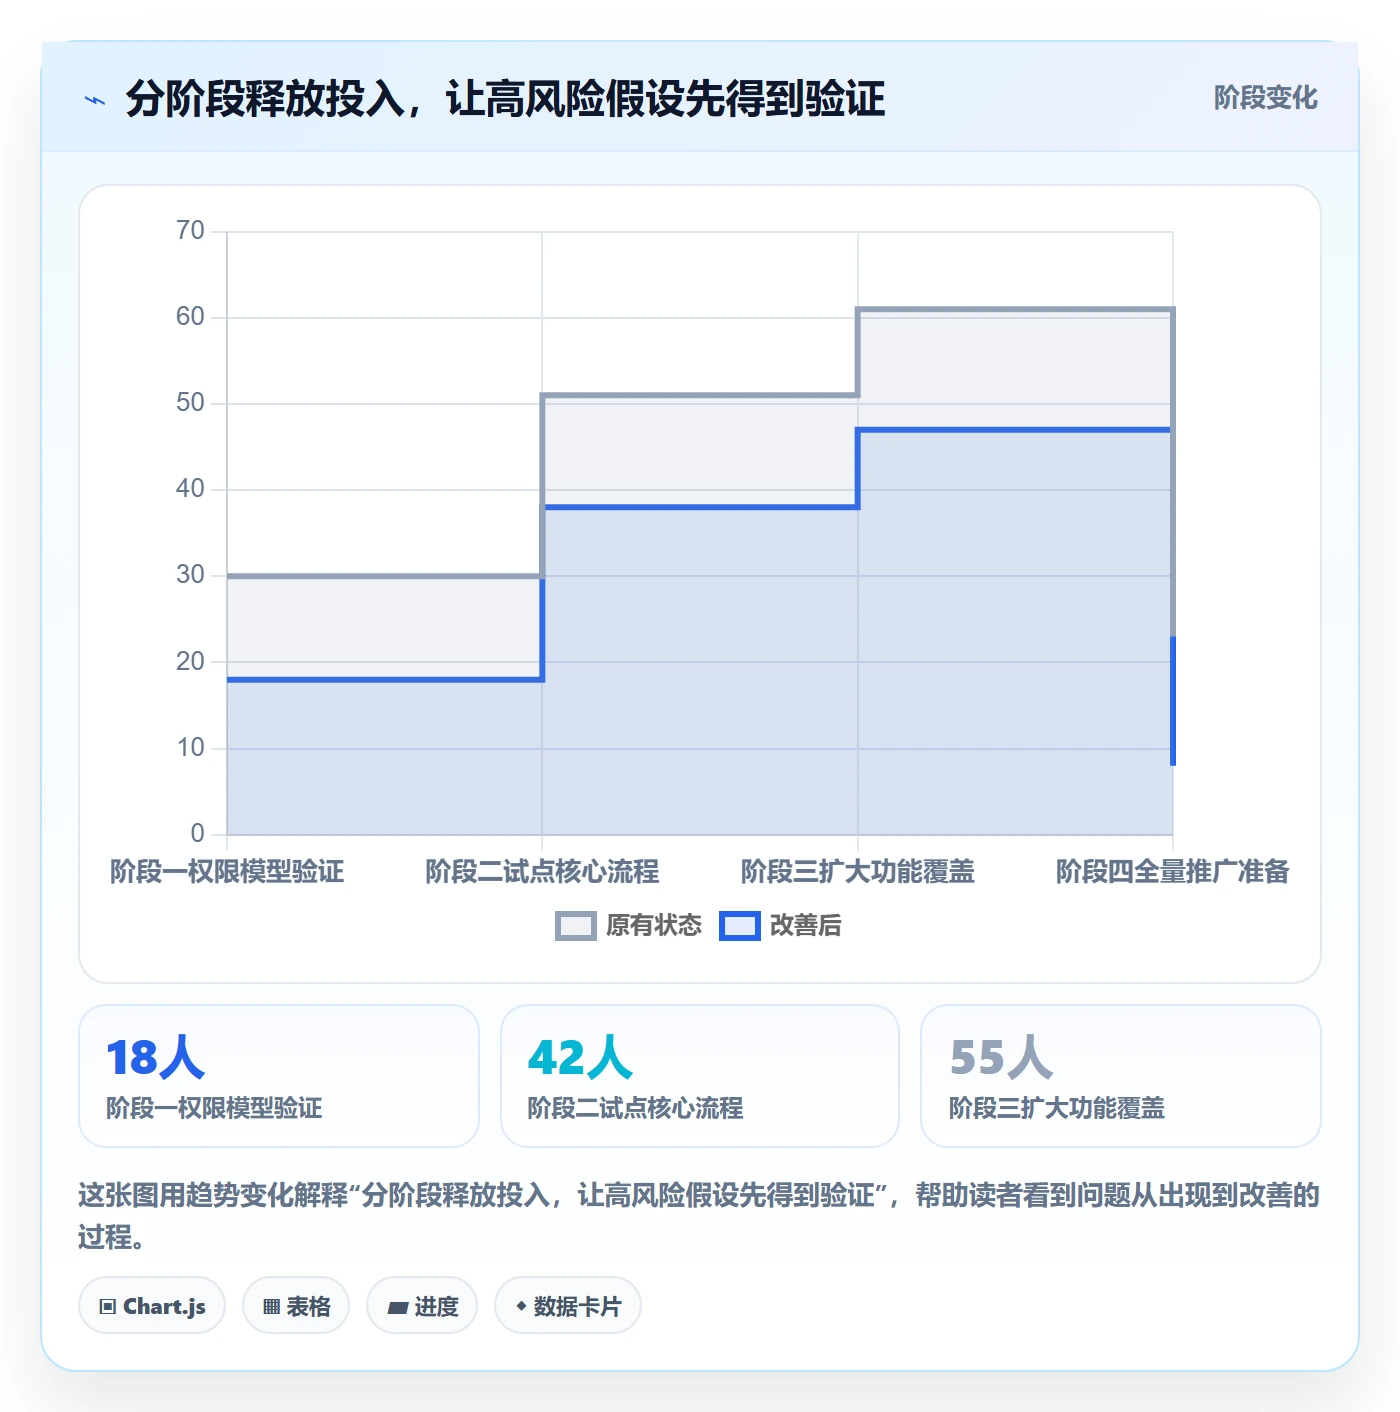Image resolution: width=1400 pixels, height=1412 pixels.
Task: Click the description paragraph starting 这张图用趋势变化解释
Action: point(699,1216)
